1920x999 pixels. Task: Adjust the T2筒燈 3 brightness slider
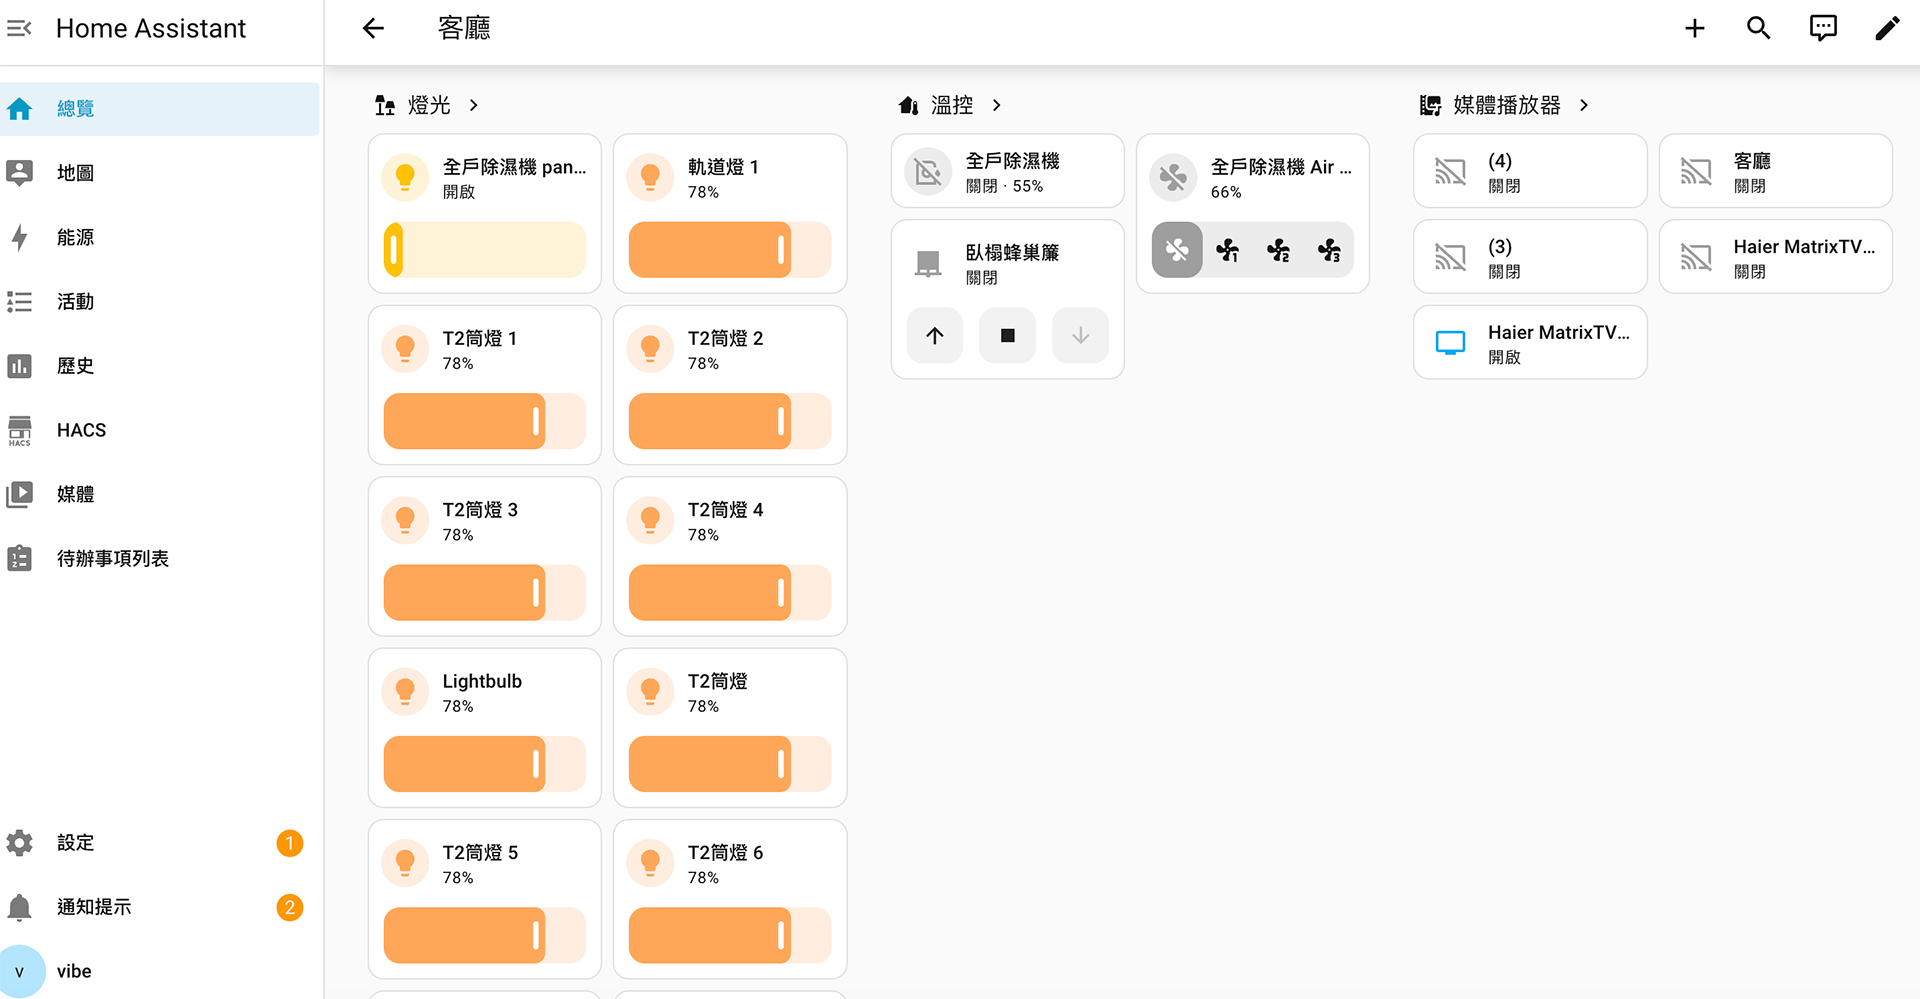[x=485, y=593]
